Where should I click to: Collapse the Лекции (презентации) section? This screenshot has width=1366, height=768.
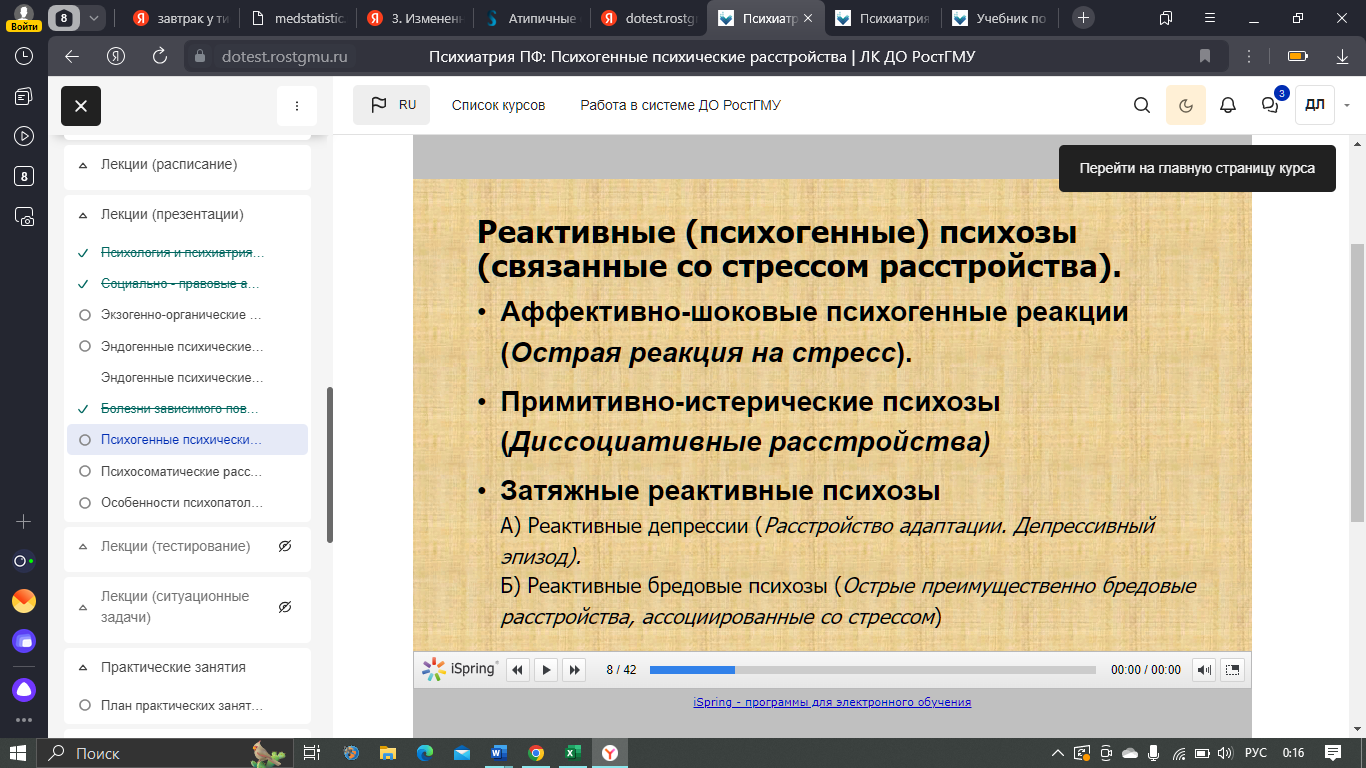(82, 214)
